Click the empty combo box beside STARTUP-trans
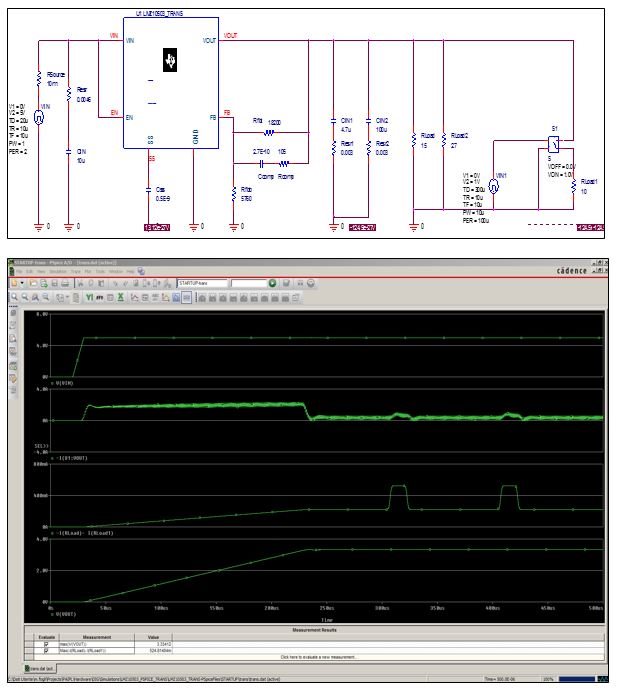617x692 pixels. coord(249,283)
